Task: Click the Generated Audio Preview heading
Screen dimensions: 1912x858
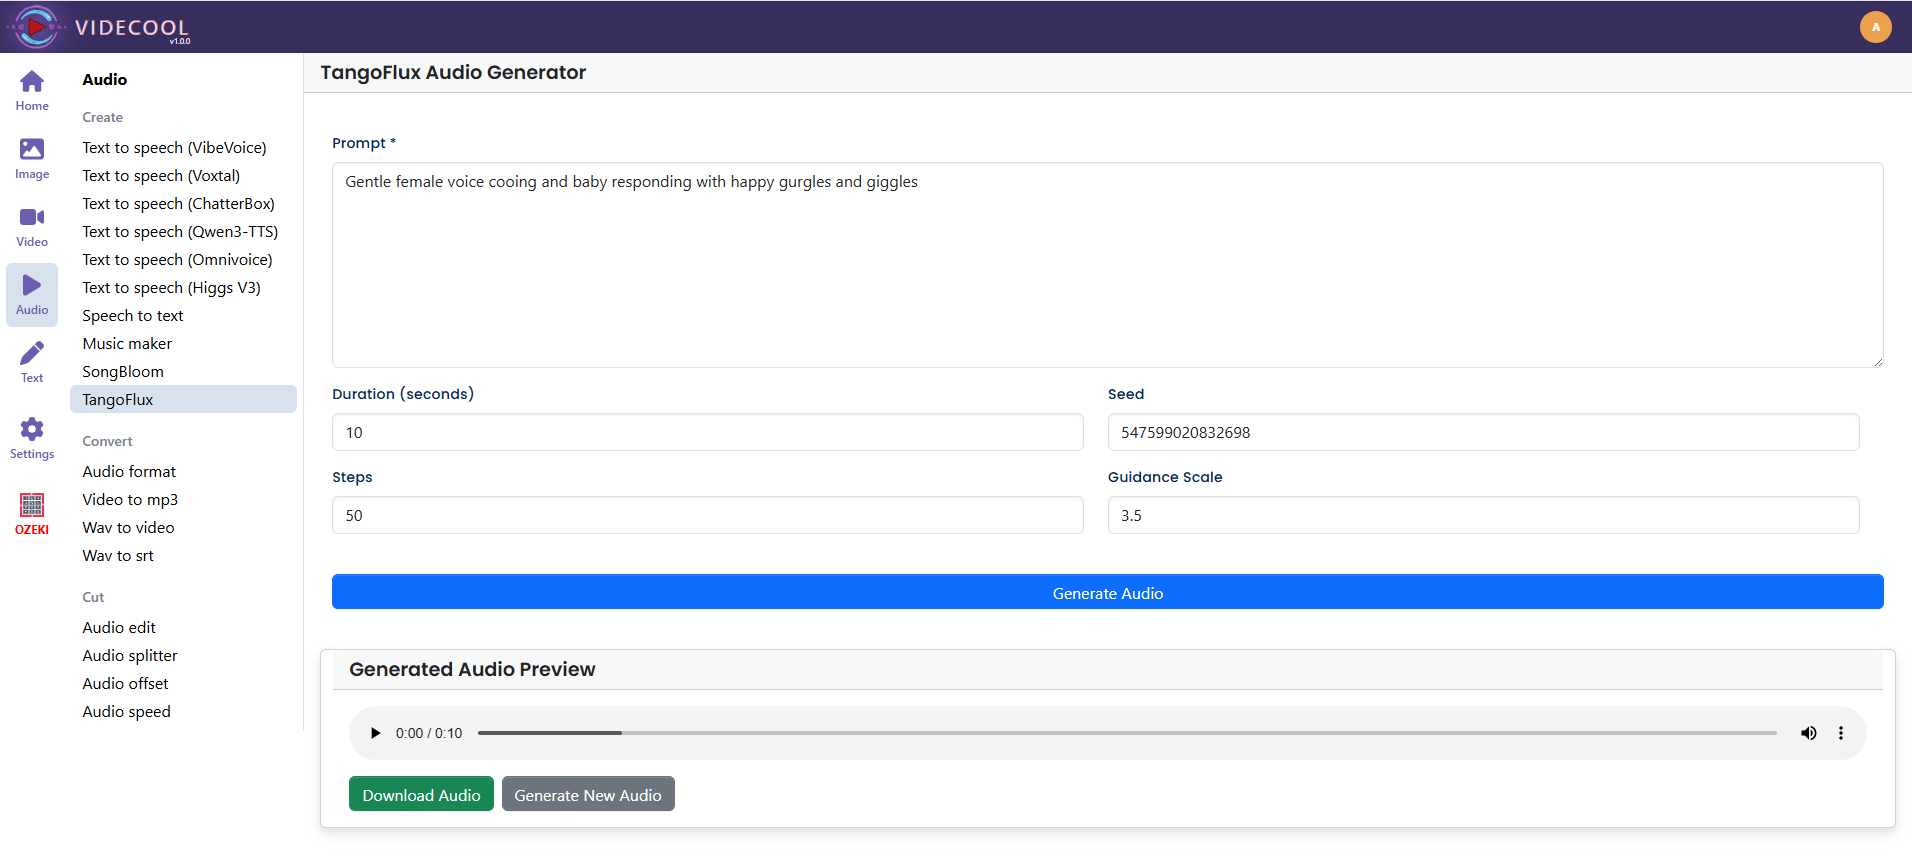Action: click(x=472, y=669)
